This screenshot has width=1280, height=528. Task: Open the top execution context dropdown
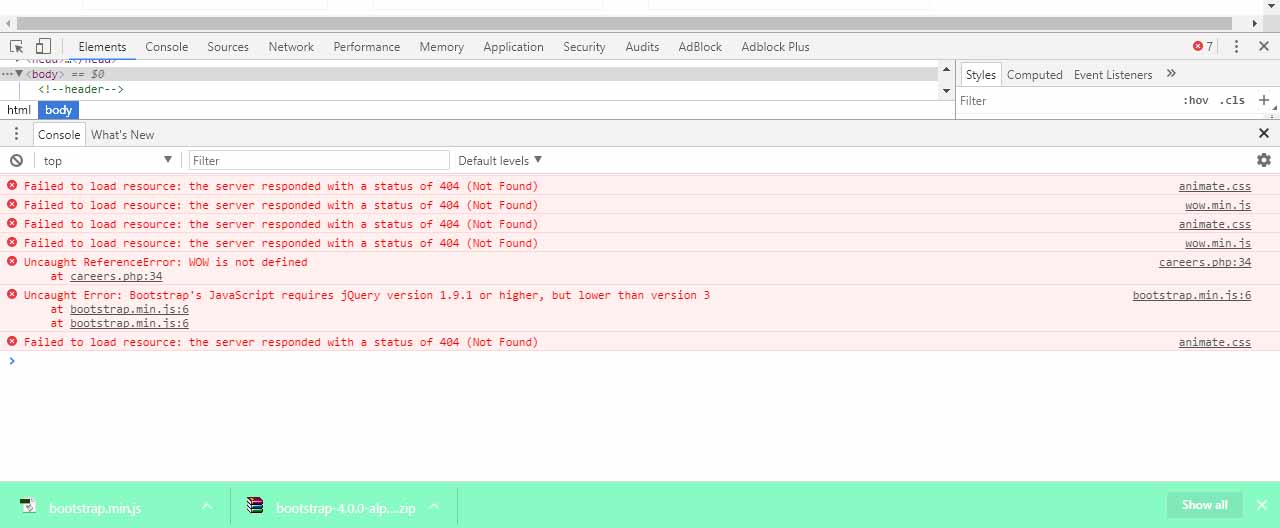point(108,160)
